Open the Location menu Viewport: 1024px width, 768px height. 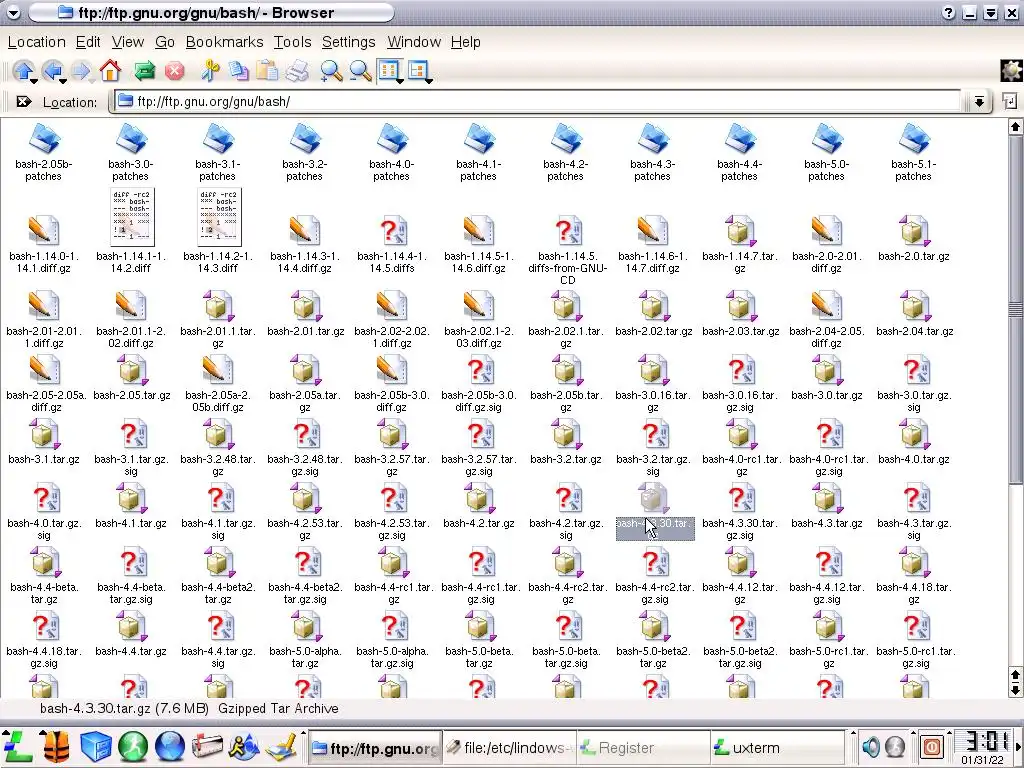click(x=37, y=42)
